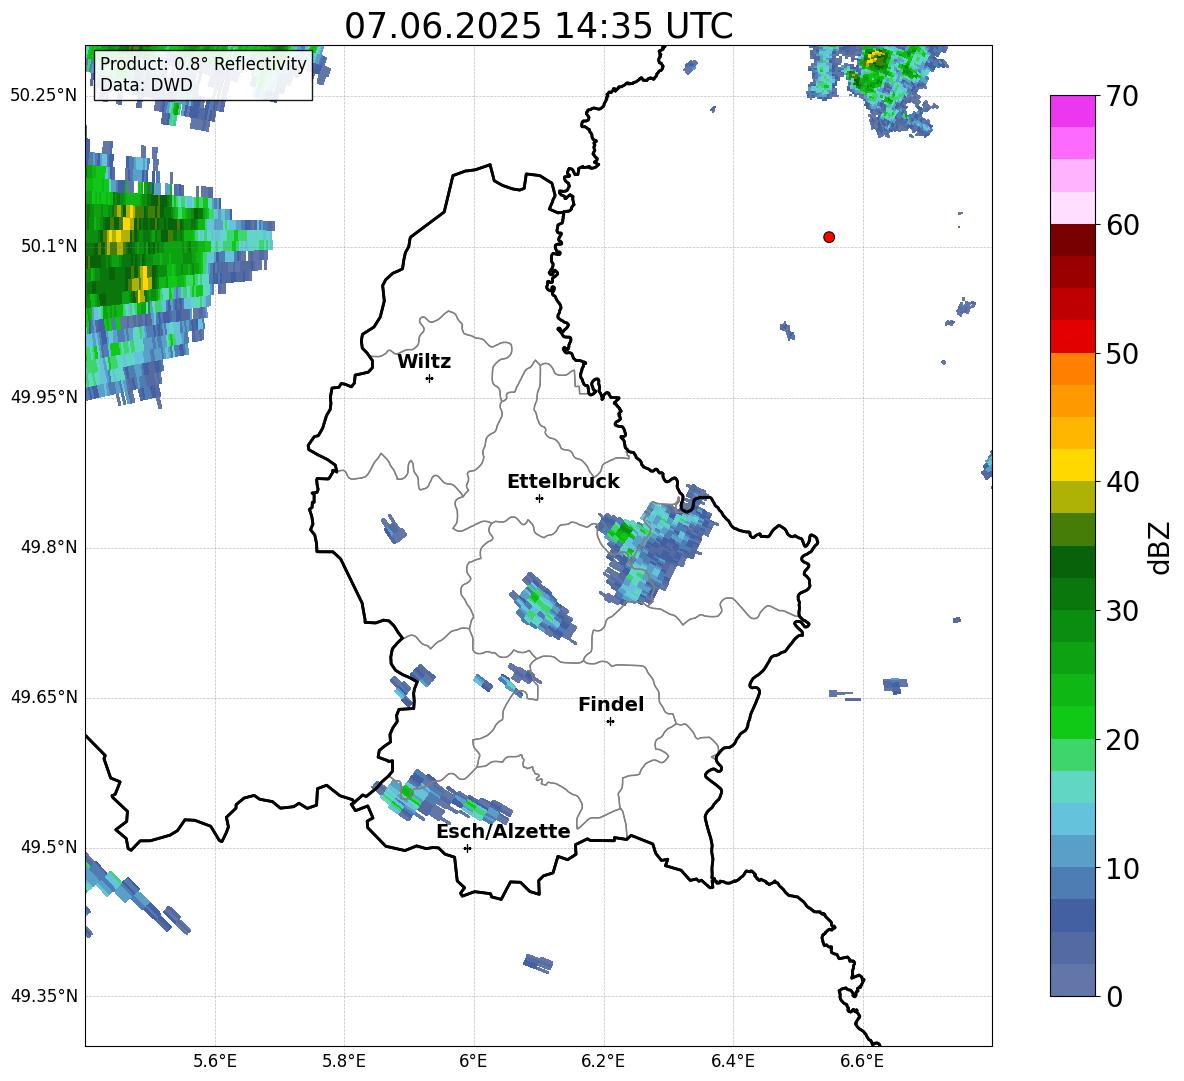Viewport: 1184px width, 1081px height.
Task: Click the 49.8°N latitude label
Action: tap(48, 547)
